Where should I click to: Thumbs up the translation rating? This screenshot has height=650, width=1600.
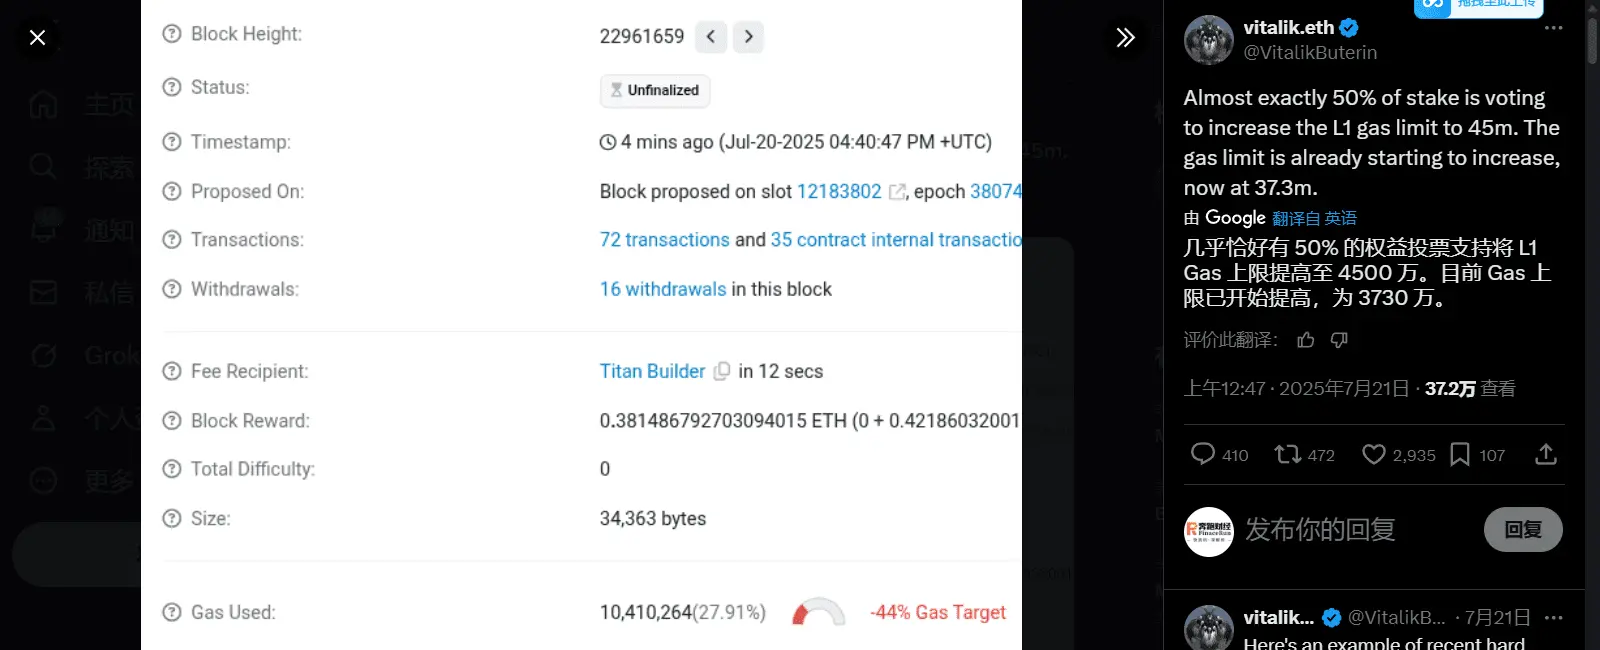[1306, 340]
